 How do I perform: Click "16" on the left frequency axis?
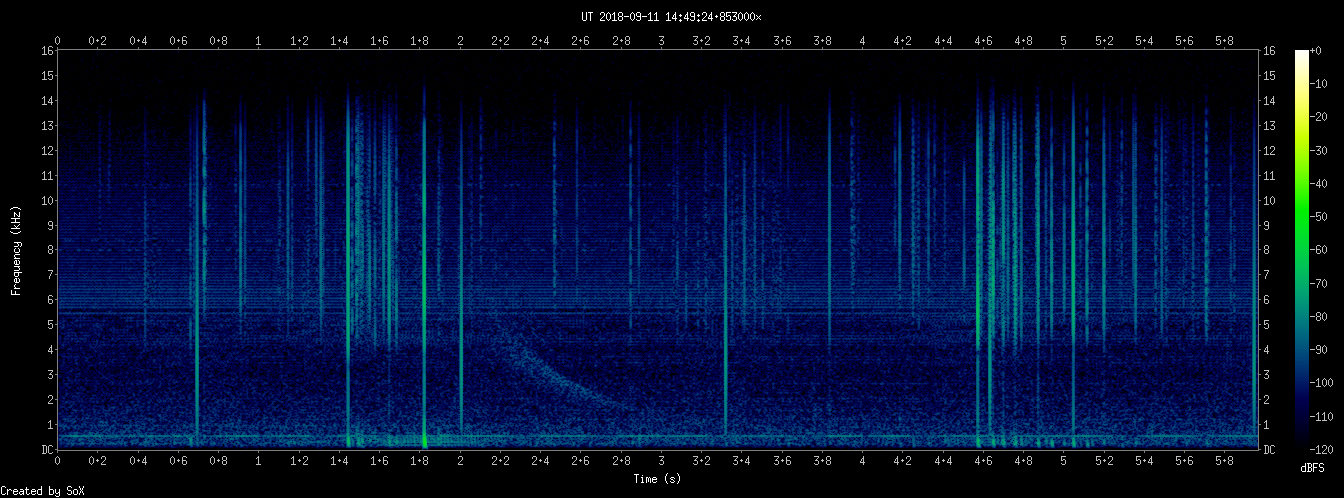coord(47,51)
